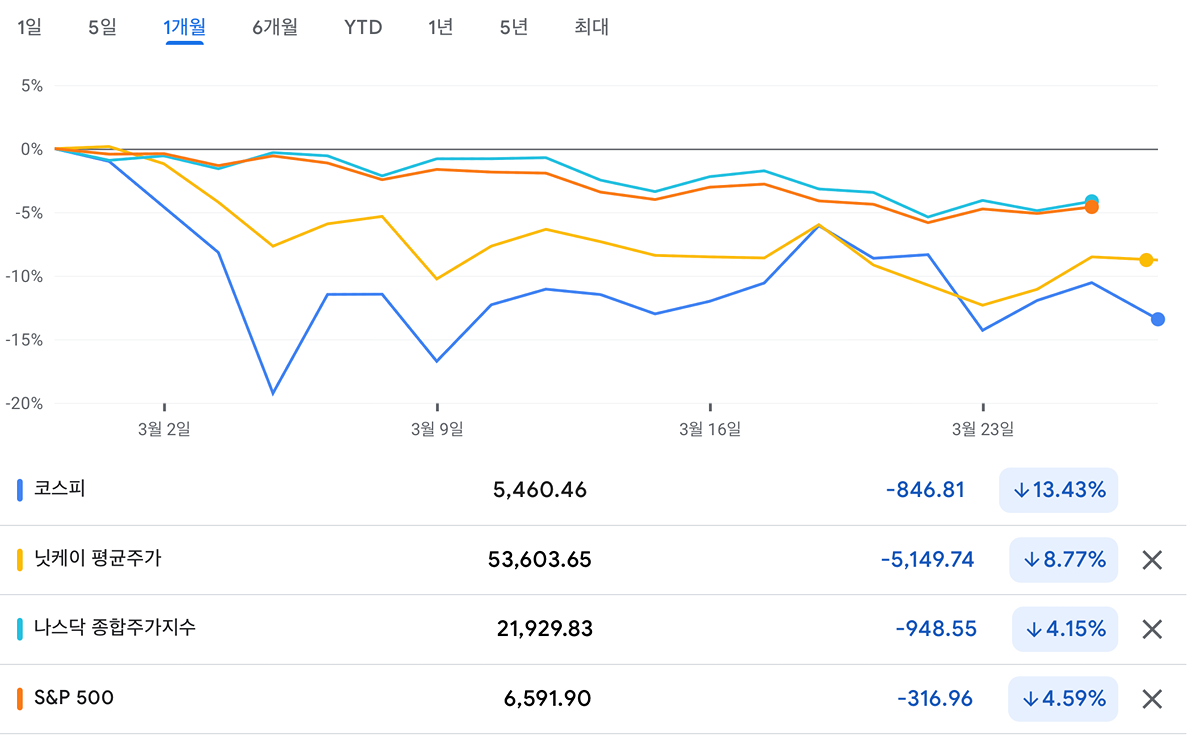Remove 닛케이 평균주가 from comparison

tap(1152, 560)
